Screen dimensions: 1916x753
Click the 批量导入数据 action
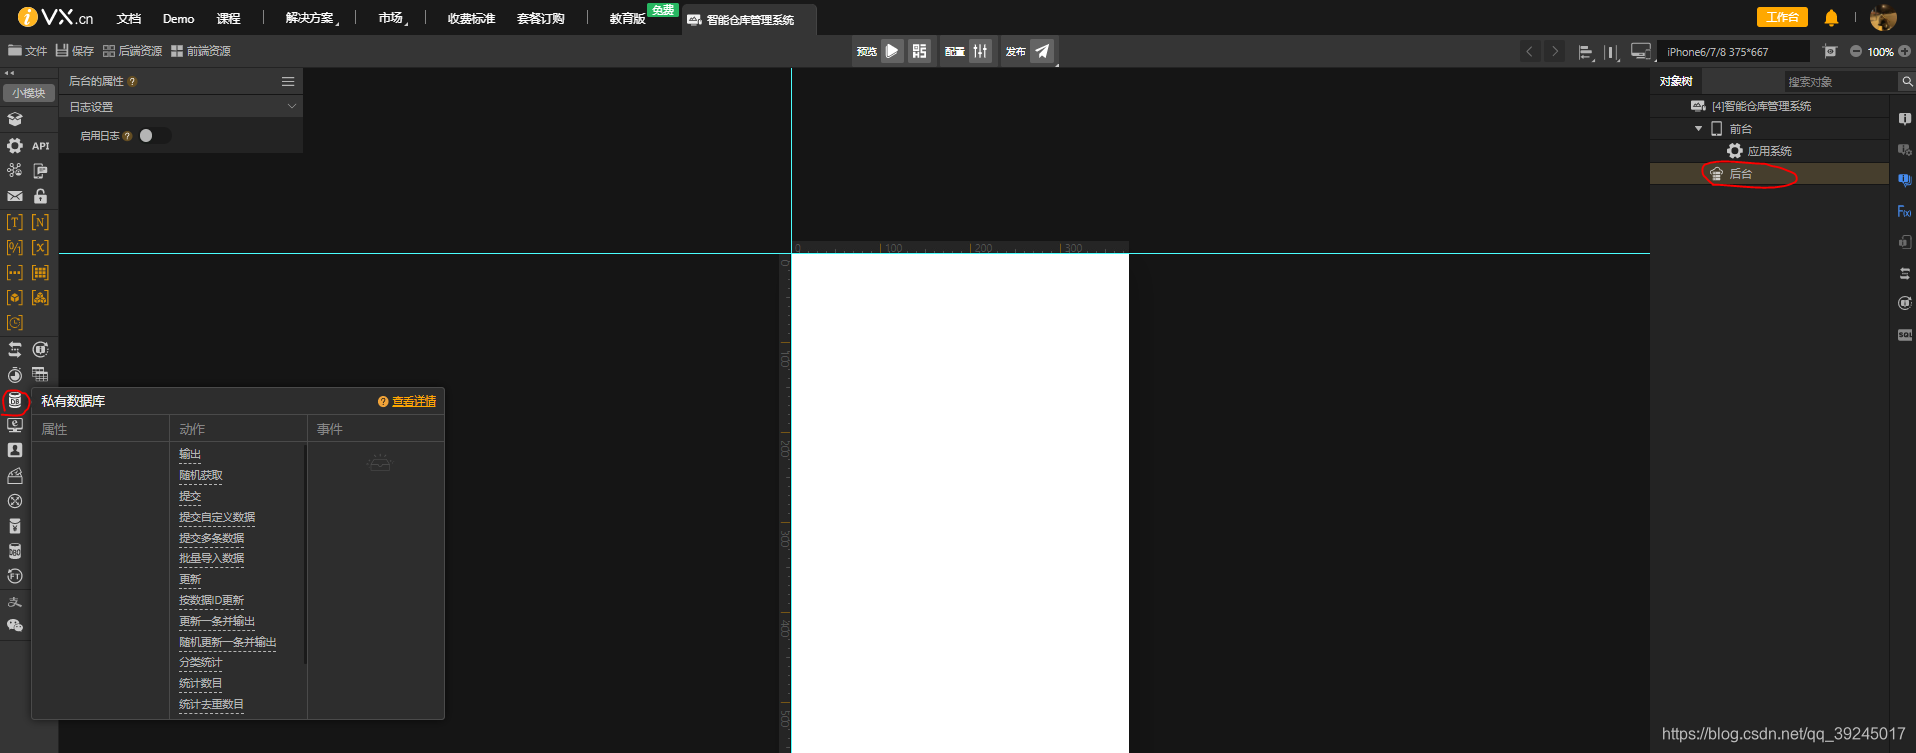pyautogui.click(x=211, y=559)
